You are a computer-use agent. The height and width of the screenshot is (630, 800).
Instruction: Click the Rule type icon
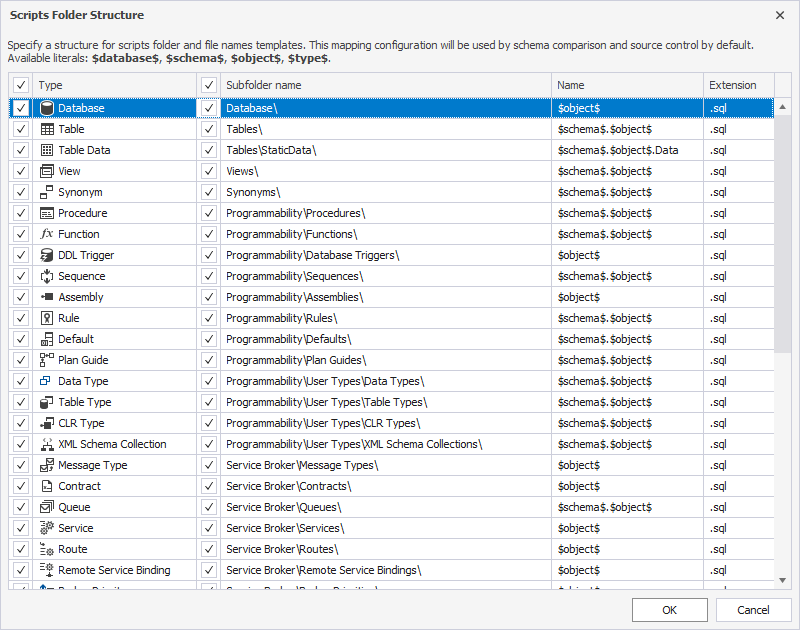coord(46,318)
